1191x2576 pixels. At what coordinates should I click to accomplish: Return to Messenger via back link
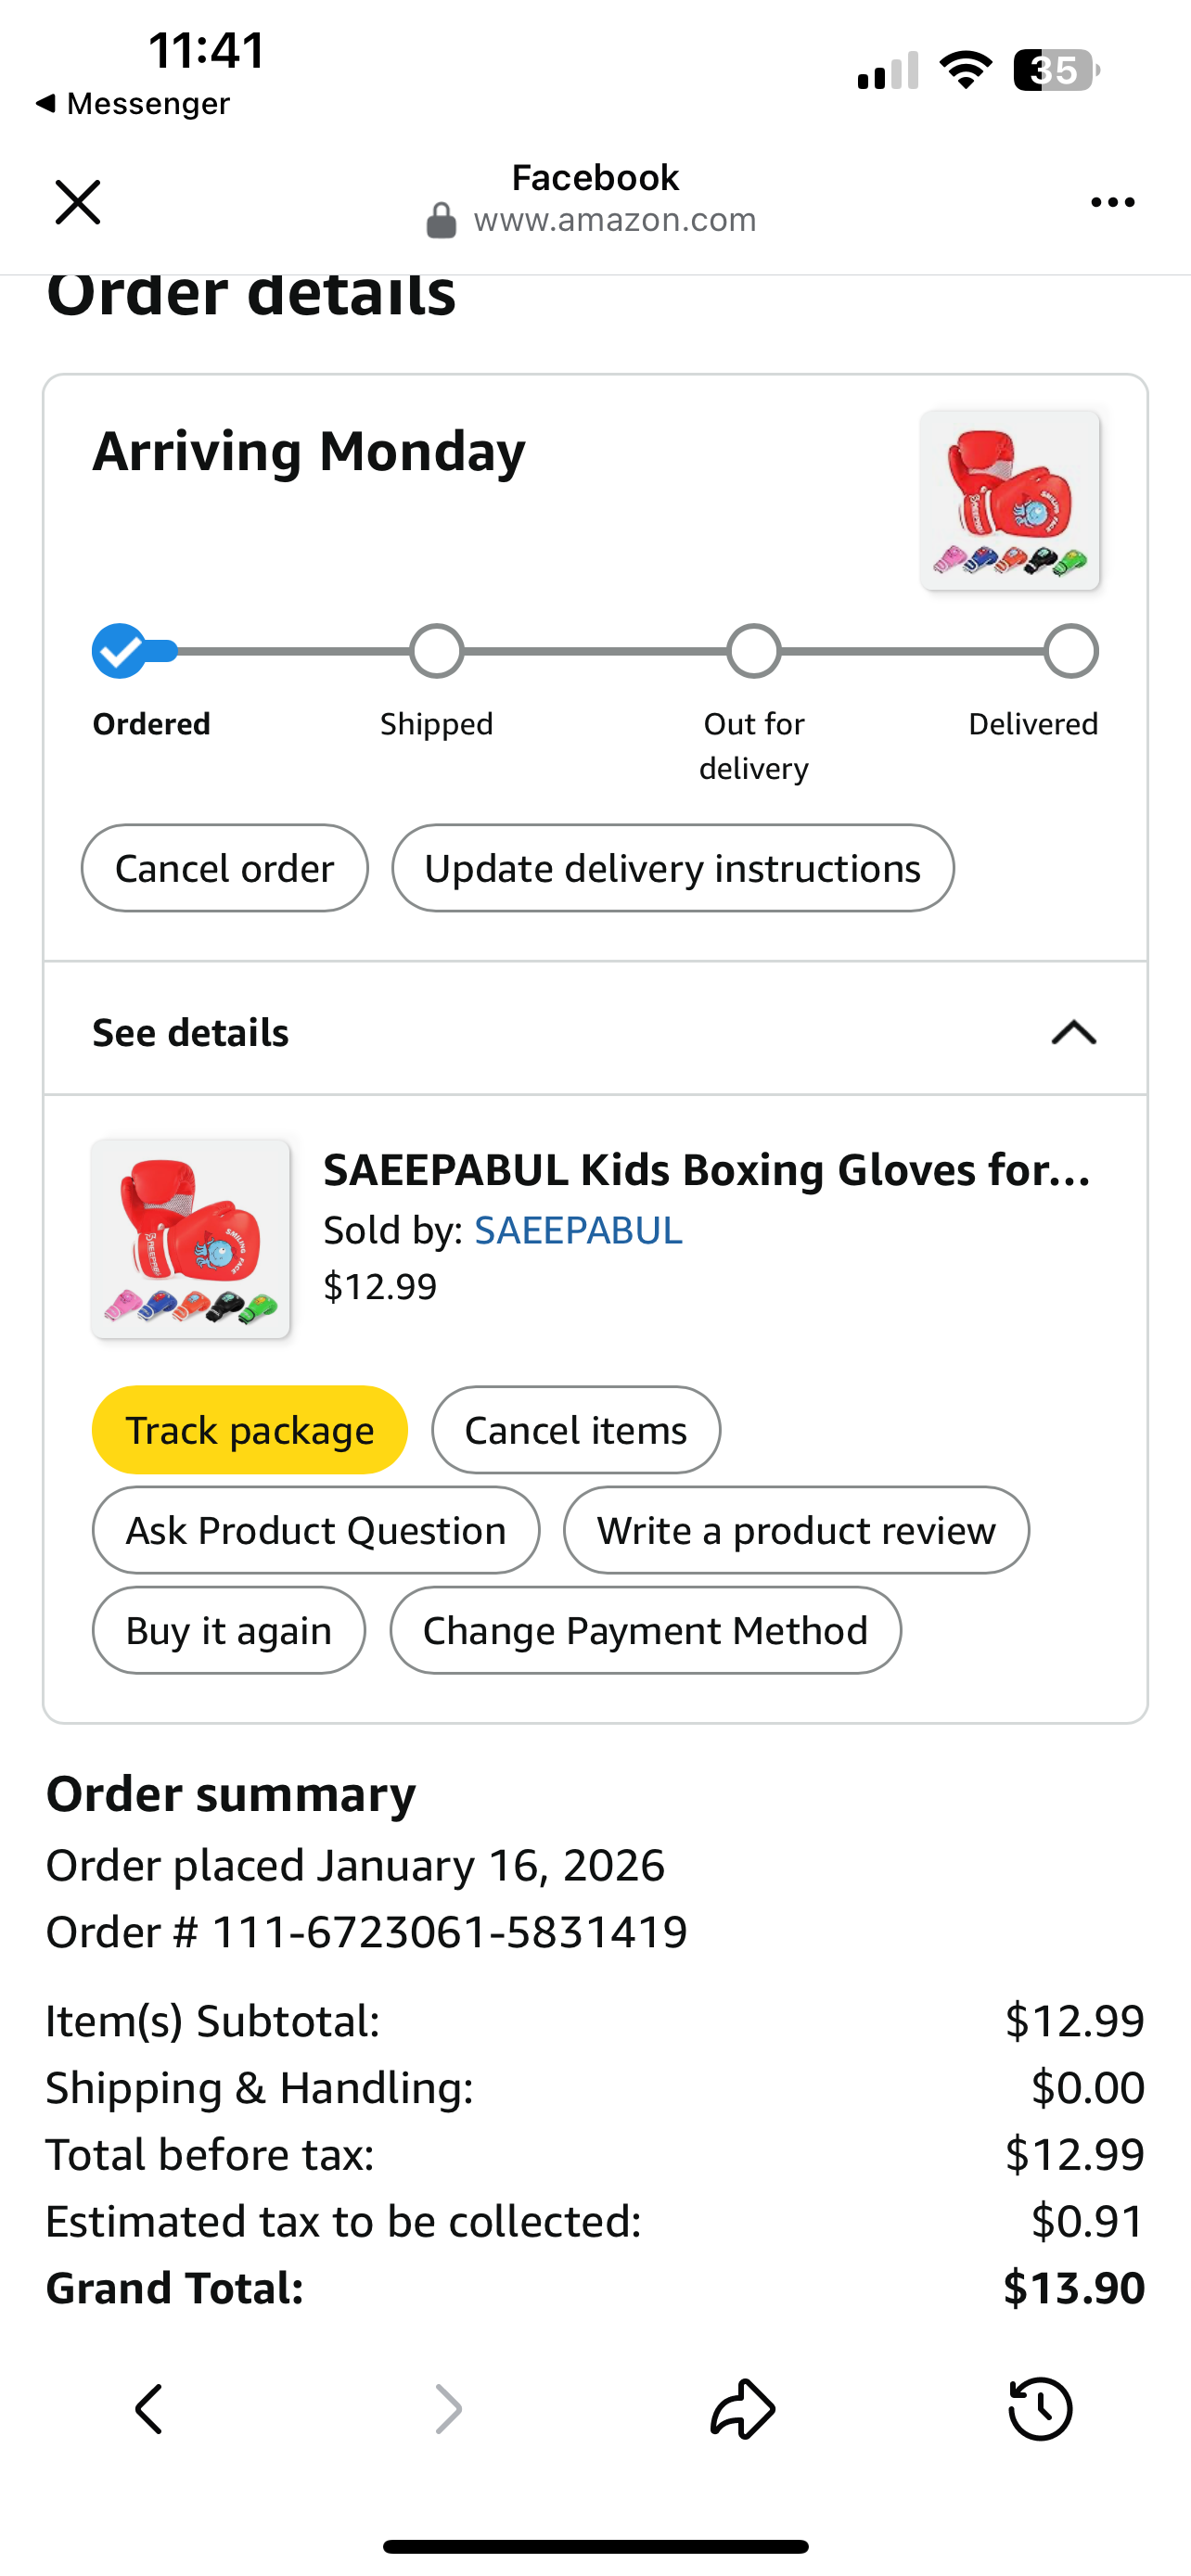click(x=132, y=104)
